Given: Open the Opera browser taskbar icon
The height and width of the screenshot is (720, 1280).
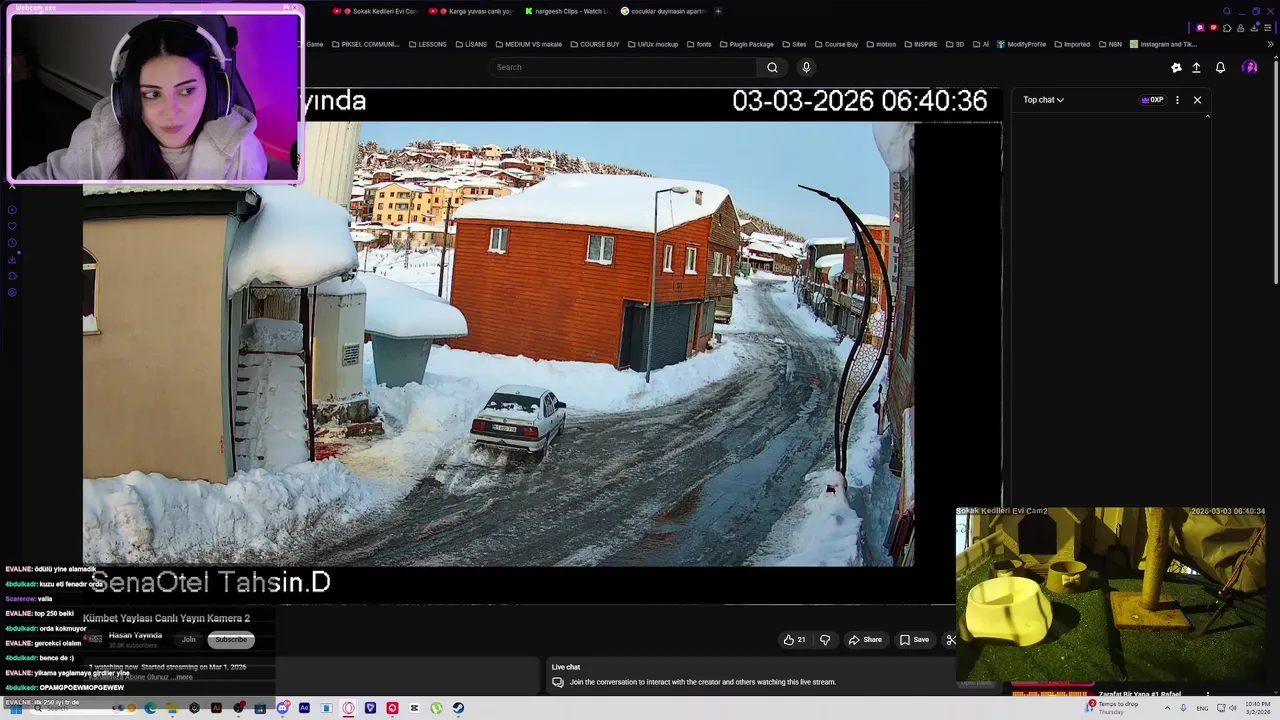Looking at the screenshot, I should pos(348,708).
